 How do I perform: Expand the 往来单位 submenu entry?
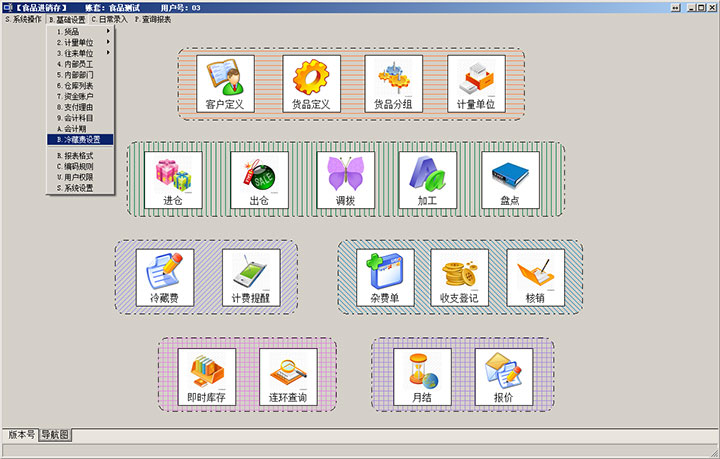(x=80, y=53)
